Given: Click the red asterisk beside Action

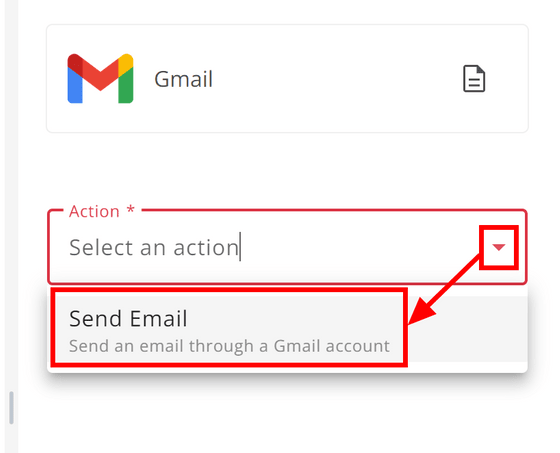Looking at the screenshot, I should click(x=131, y=209).
